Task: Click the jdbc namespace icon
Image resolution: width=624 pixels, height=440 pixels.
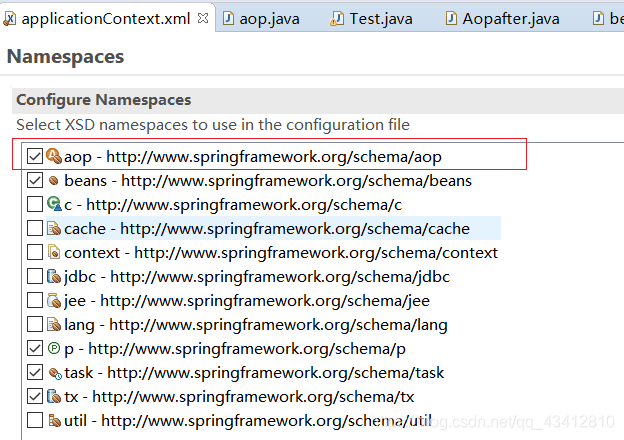Action: (54, 276)
